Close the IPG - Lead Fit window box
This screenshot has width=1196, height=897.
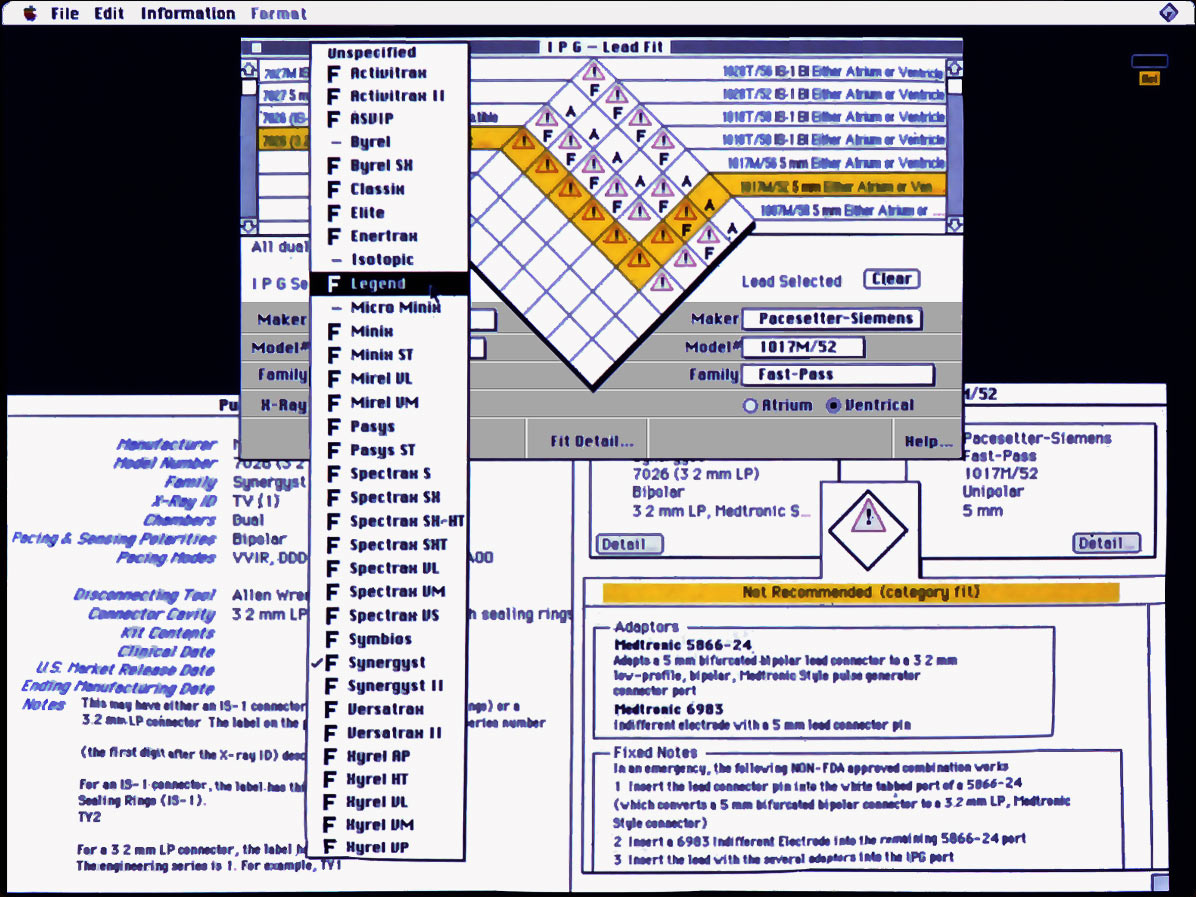[x=256, y=47]
